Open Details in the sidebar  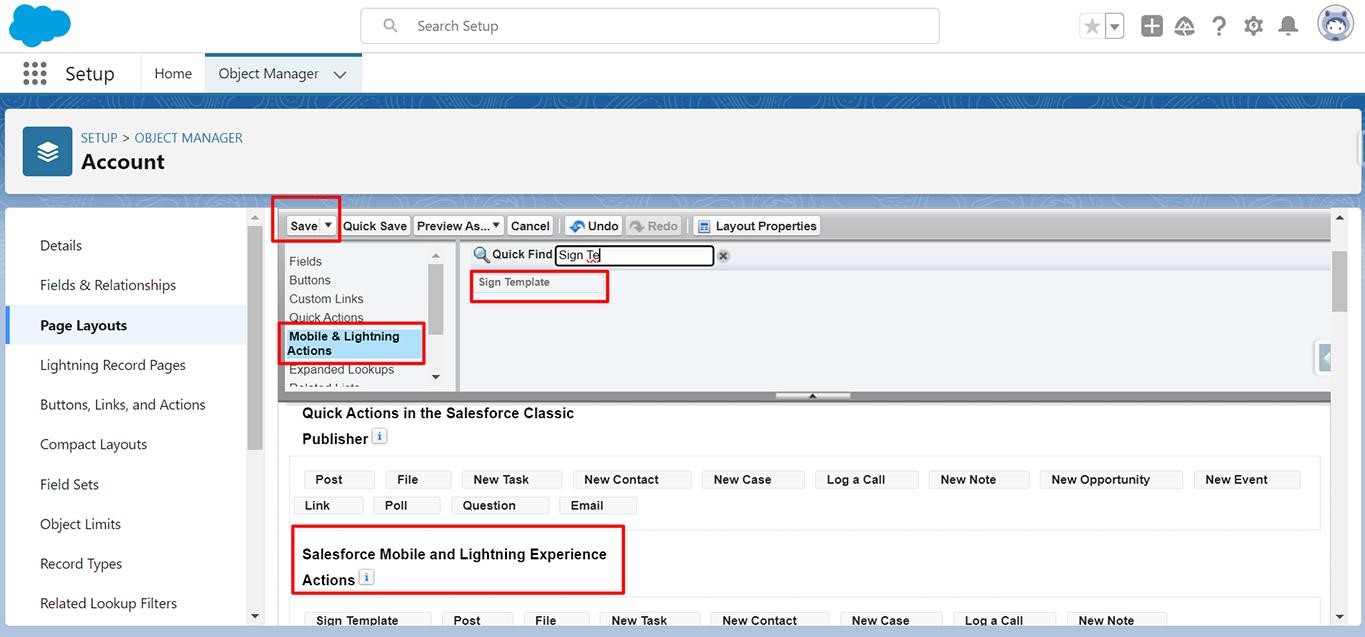point(61,245)
